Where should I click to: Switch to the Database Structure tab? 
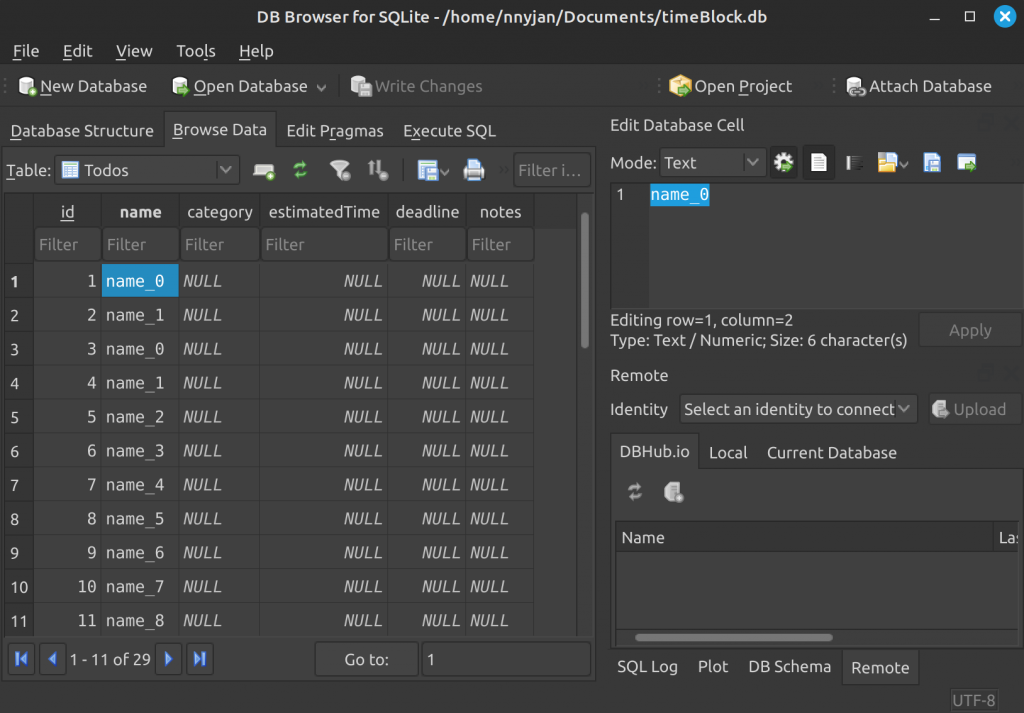tap(82, 131)
